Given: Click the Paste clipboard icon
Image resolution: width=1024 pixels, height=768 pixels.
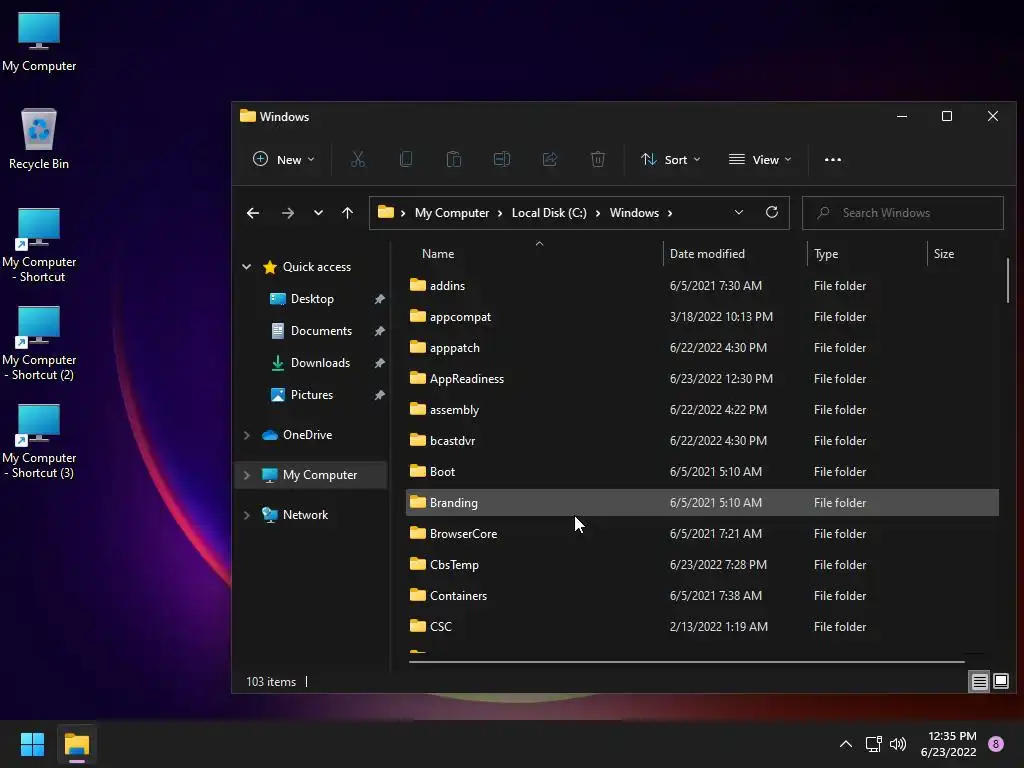Looking at the screenshot, I should tap(454, 159).
